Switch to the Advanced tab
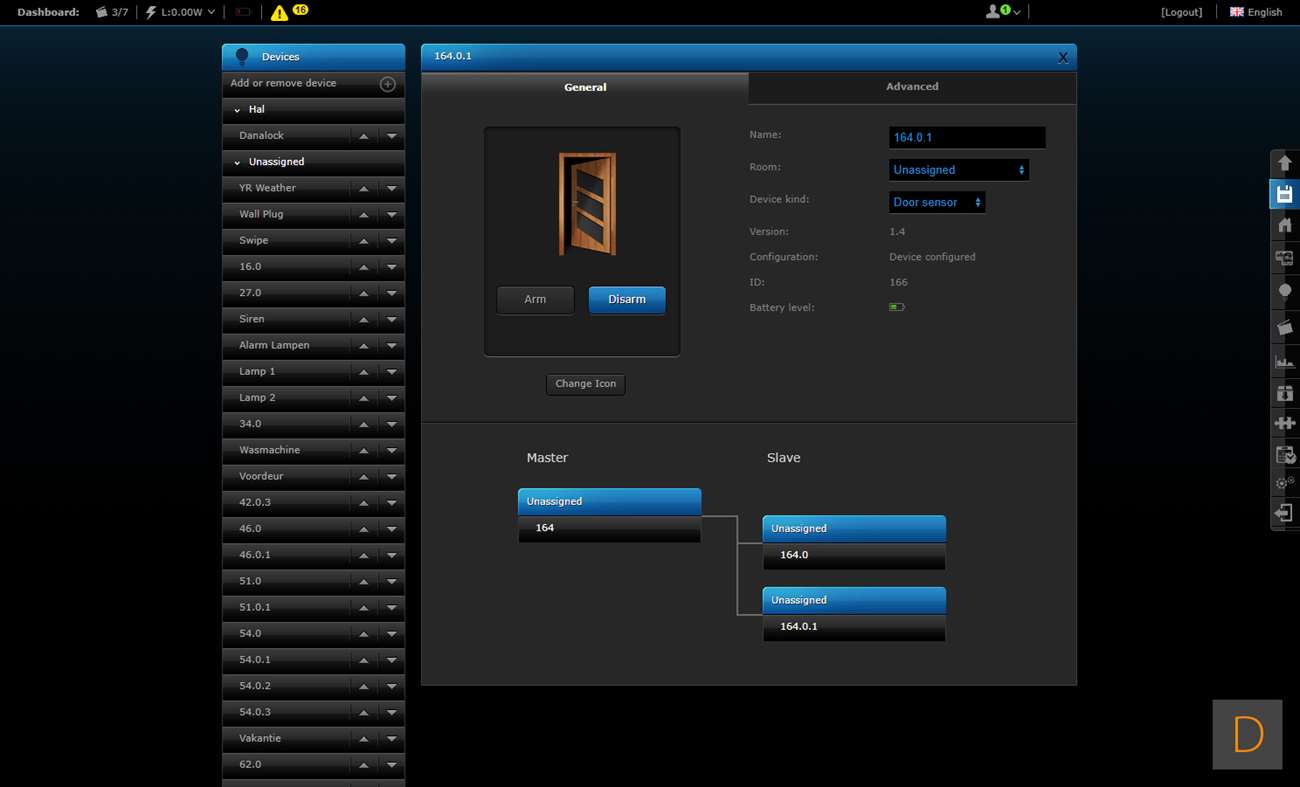 pos(912,87)
